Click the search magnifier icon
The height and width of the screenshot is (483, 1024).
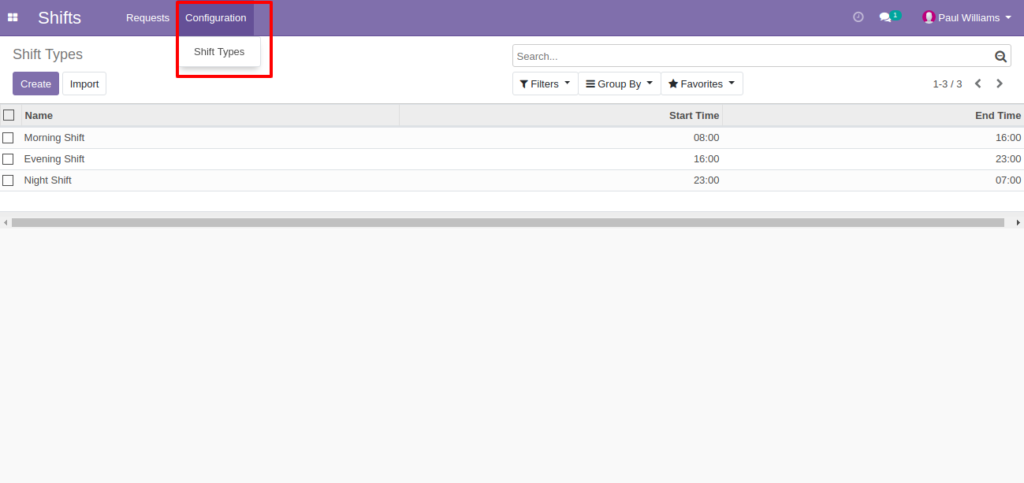pos(1000,57)
